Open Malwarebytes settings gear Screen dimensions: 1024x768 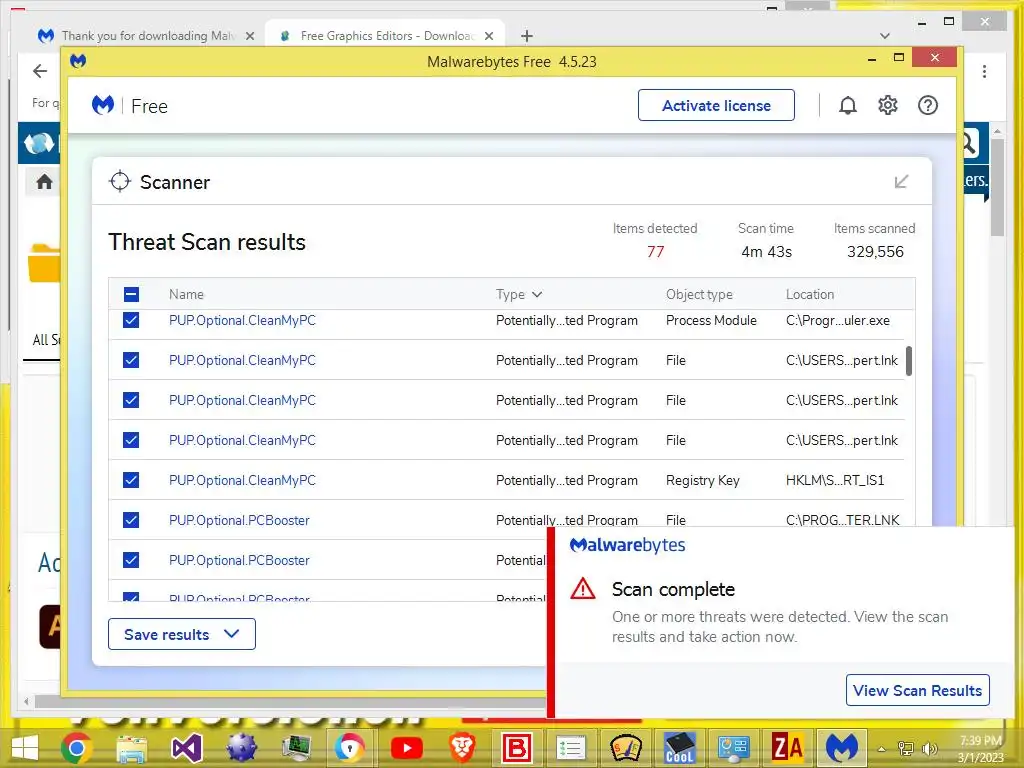[x=888, y=105]
